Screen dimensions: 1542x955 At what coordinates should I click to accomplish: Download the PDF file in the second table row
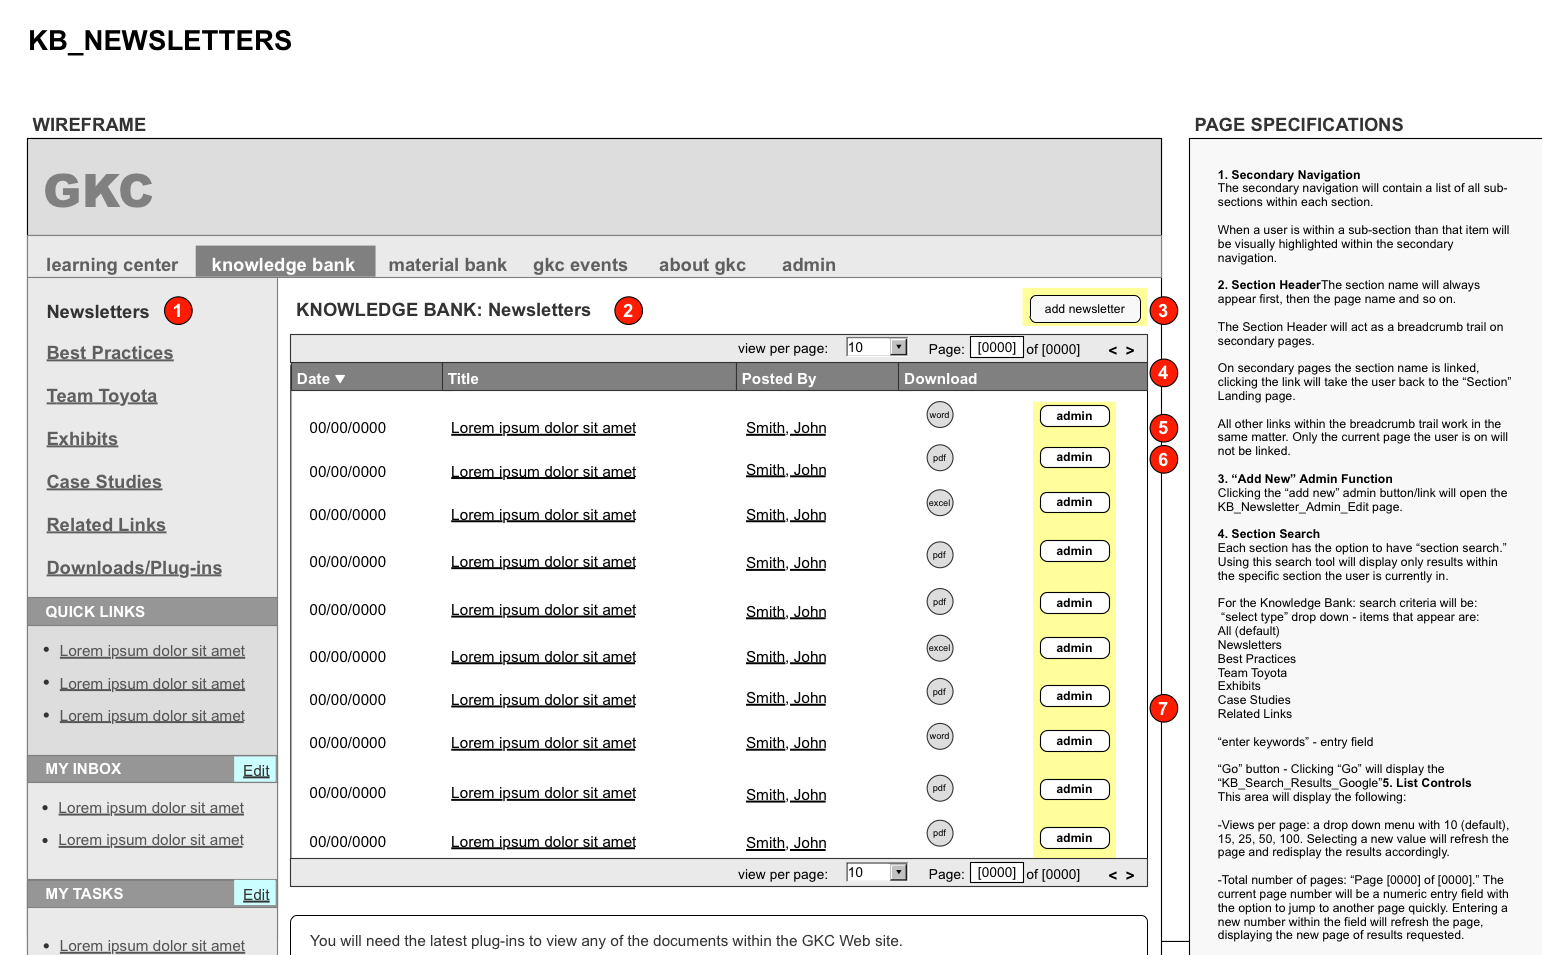[939, 458]
